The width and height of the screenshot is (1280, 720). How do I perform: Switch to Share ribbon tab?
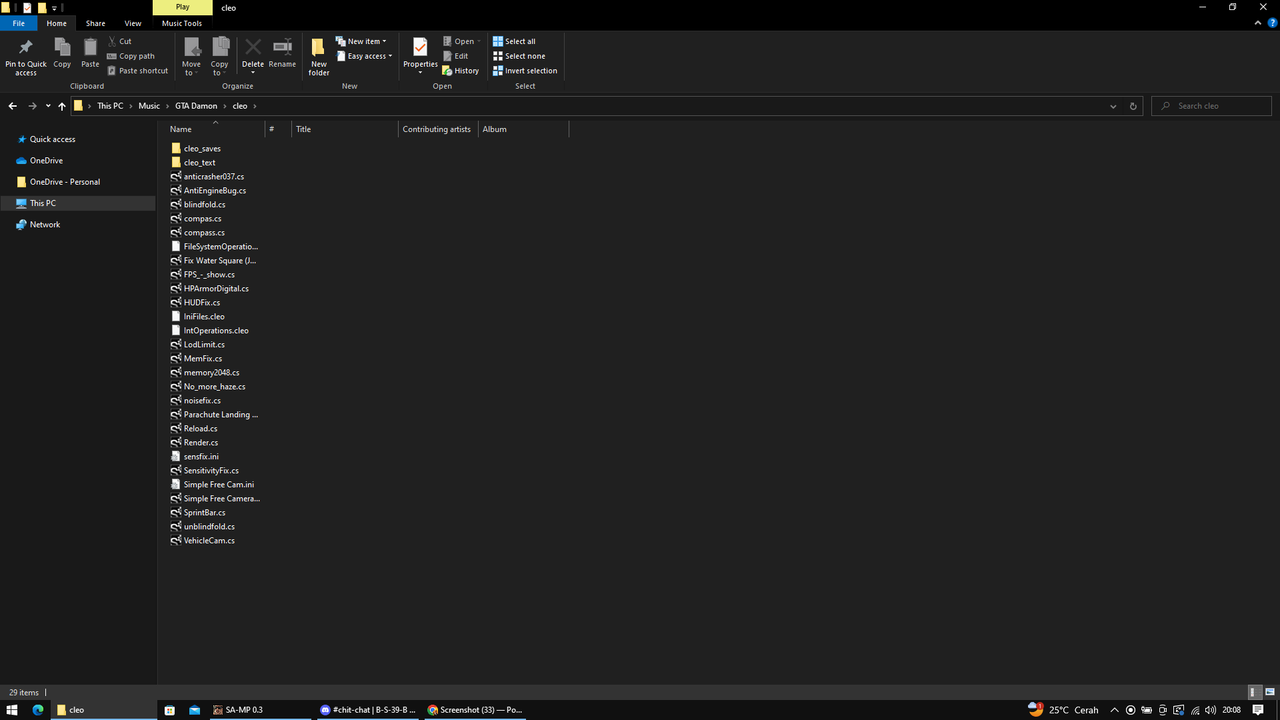pyautogui.click(x=95, y=23)
